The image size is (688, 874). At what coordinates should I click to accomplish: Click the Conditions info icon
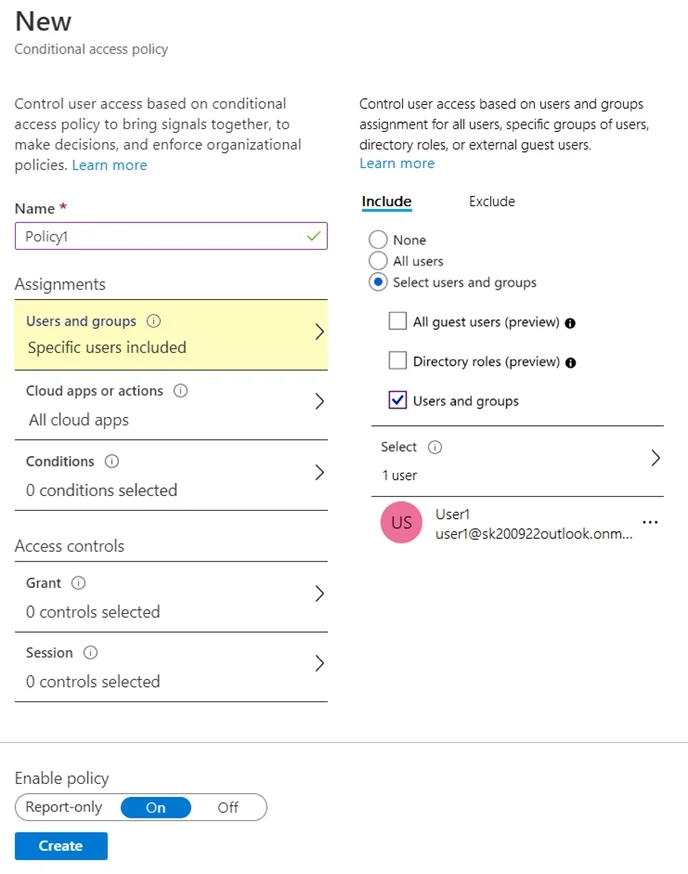(x=112, y=461)
